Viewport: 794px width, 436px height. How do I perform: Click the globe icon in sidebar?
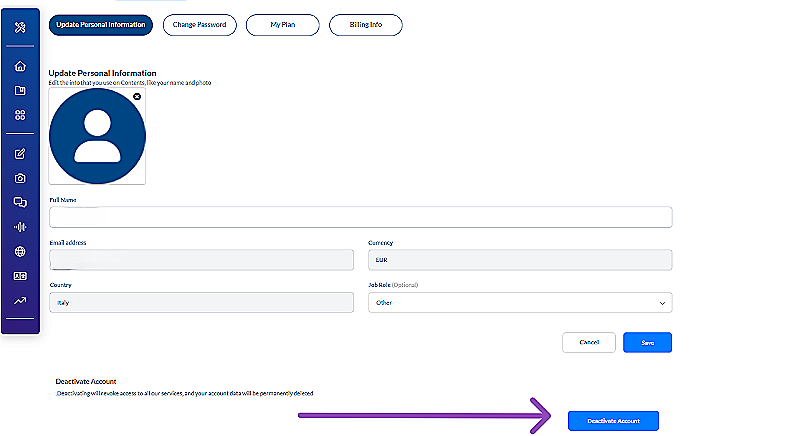[20, 251]
